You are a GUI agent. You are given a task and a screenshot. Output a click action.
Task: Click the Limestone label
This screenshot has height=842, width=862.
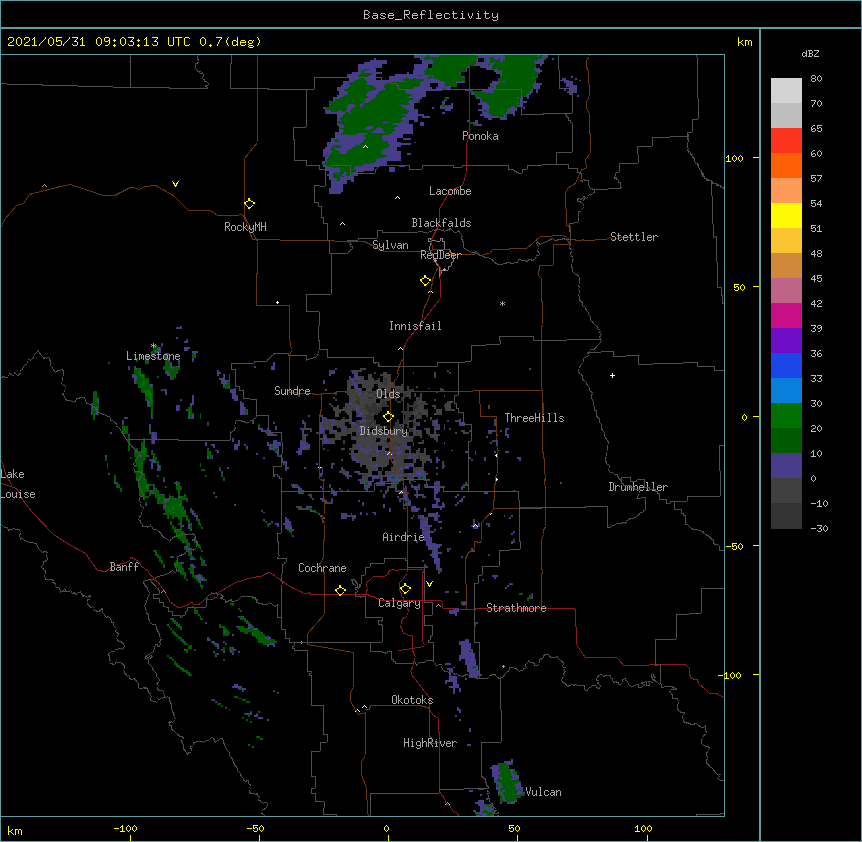point(153,356)
